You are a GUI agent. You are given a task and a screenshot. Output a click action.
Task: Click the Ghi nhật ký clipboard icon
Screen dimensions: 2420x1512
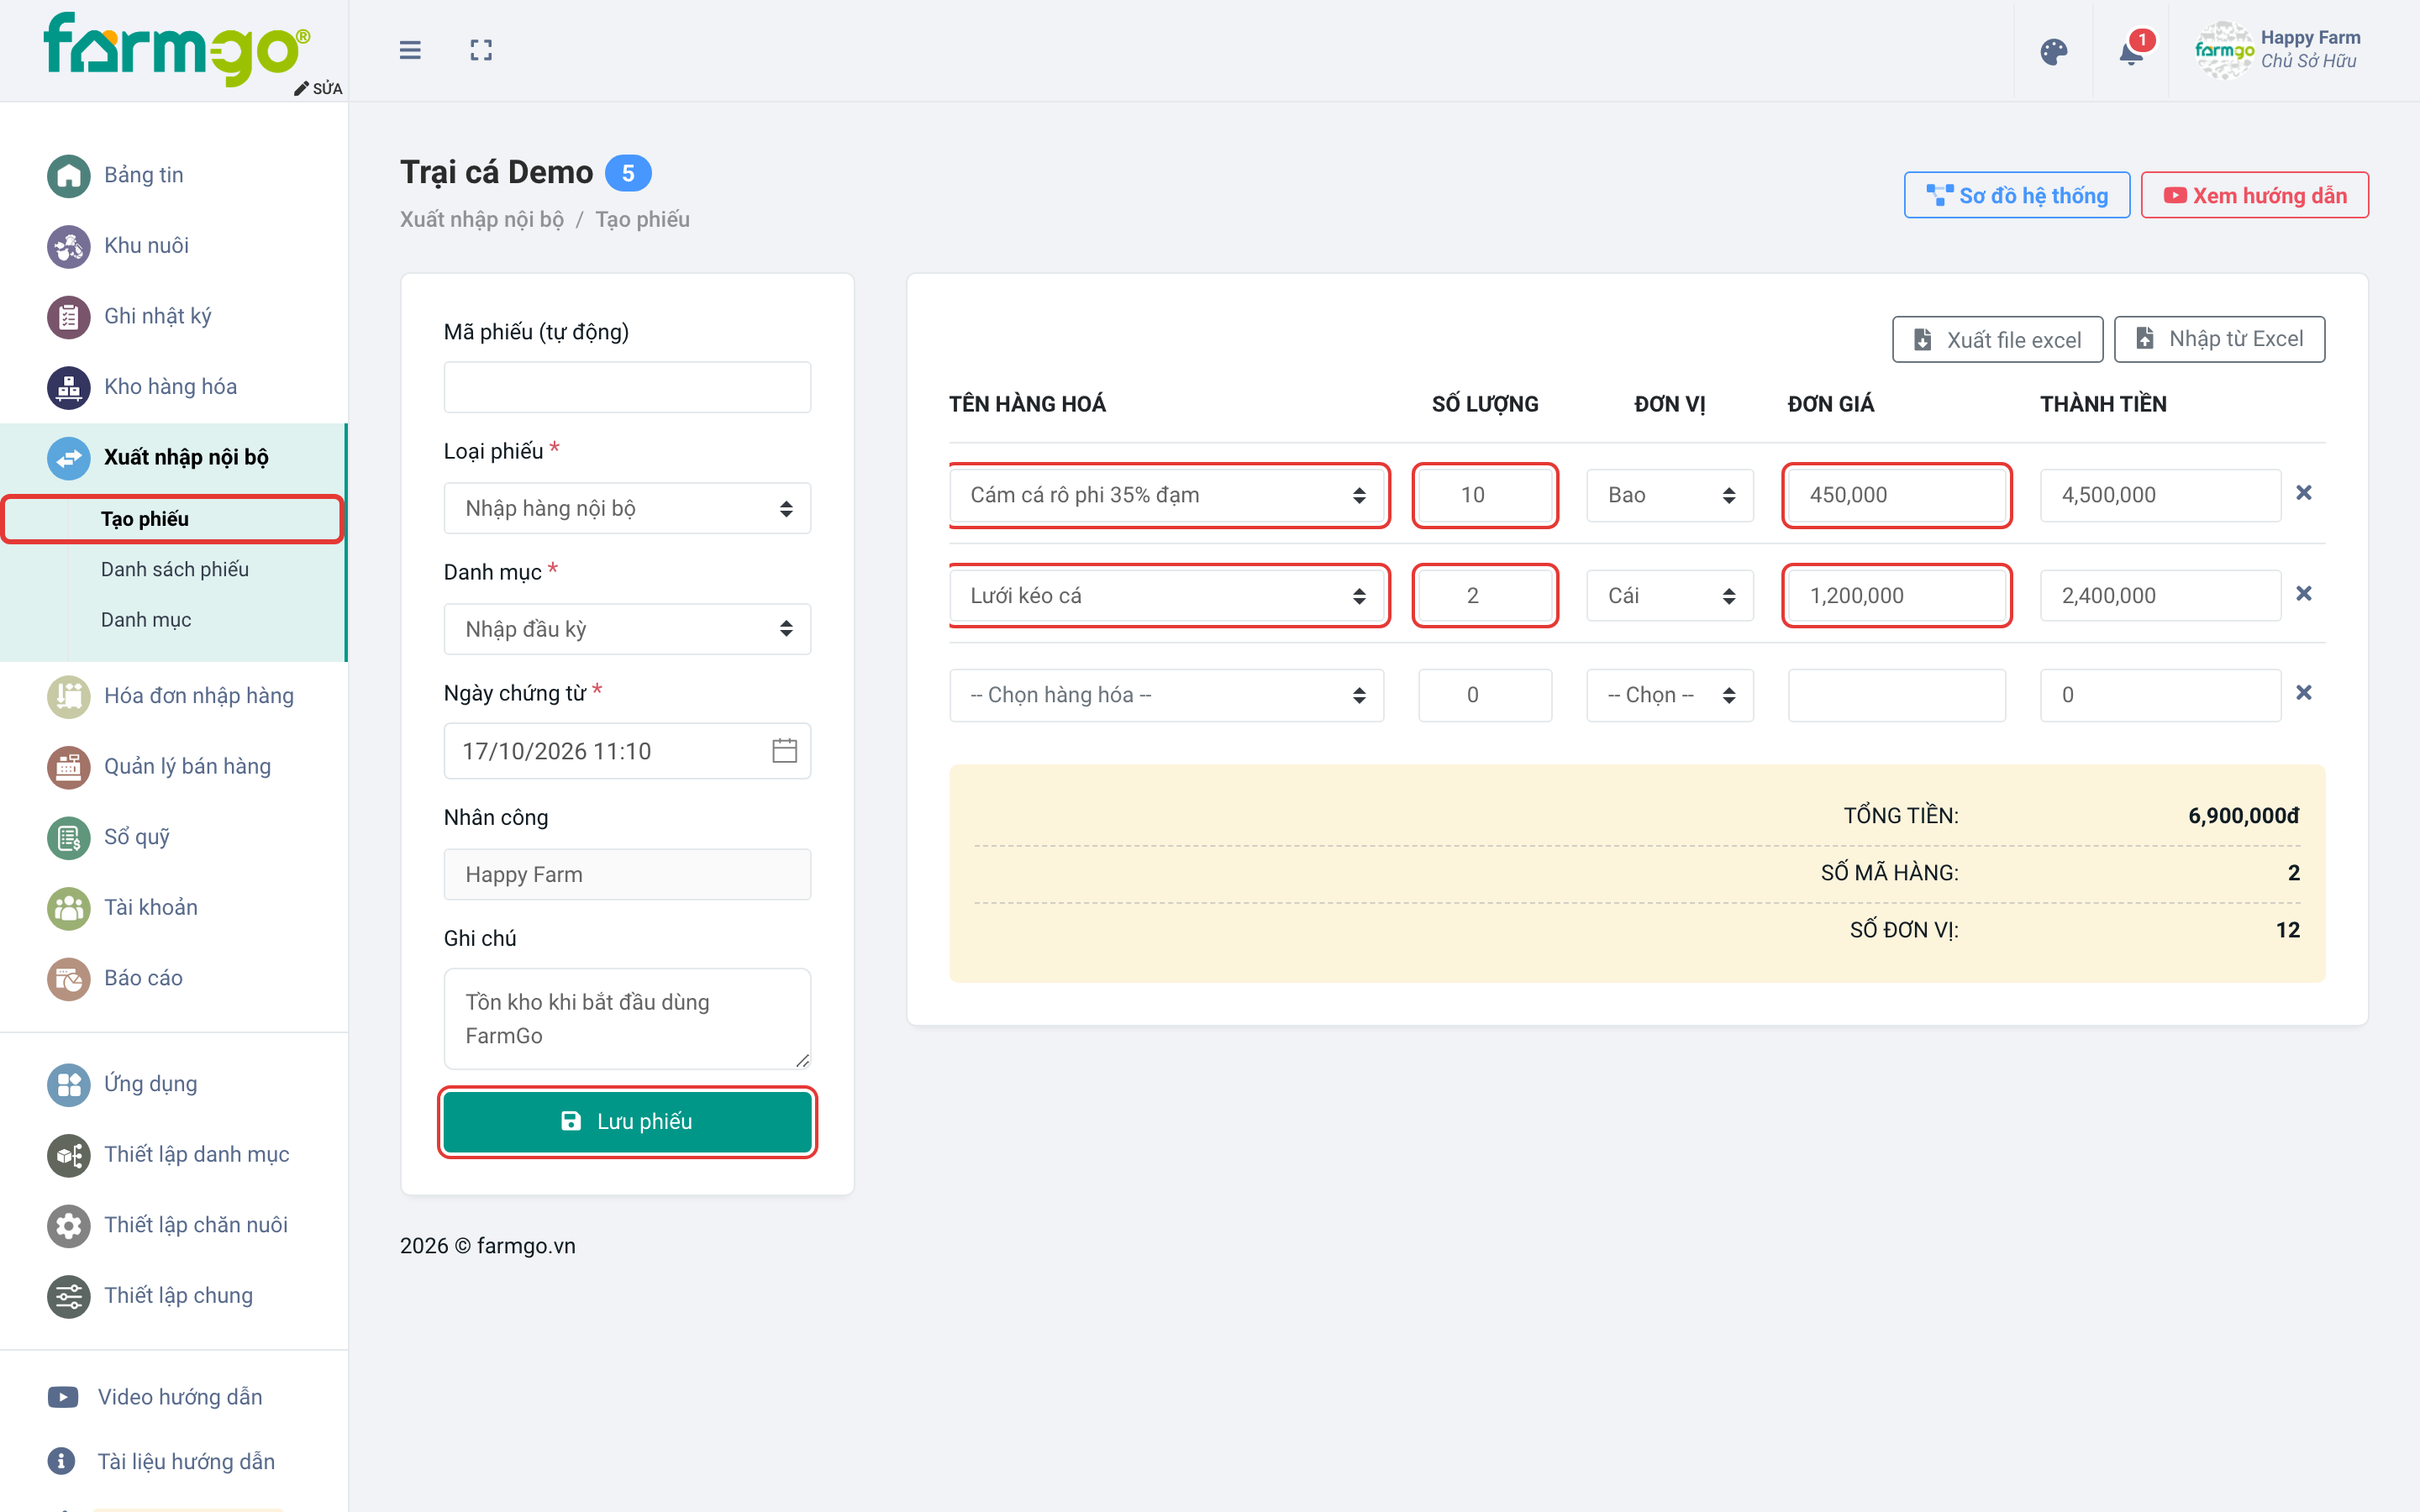69,317
